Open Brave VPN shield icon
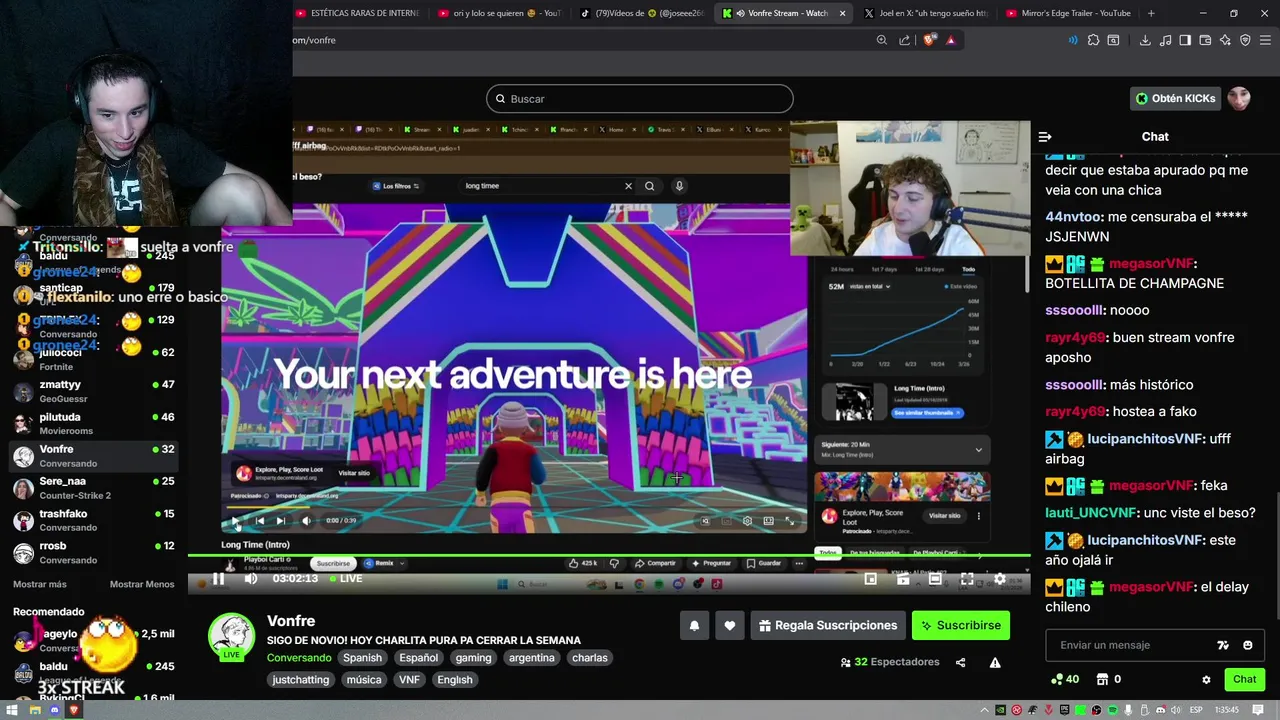 [x=1245, y=40]
